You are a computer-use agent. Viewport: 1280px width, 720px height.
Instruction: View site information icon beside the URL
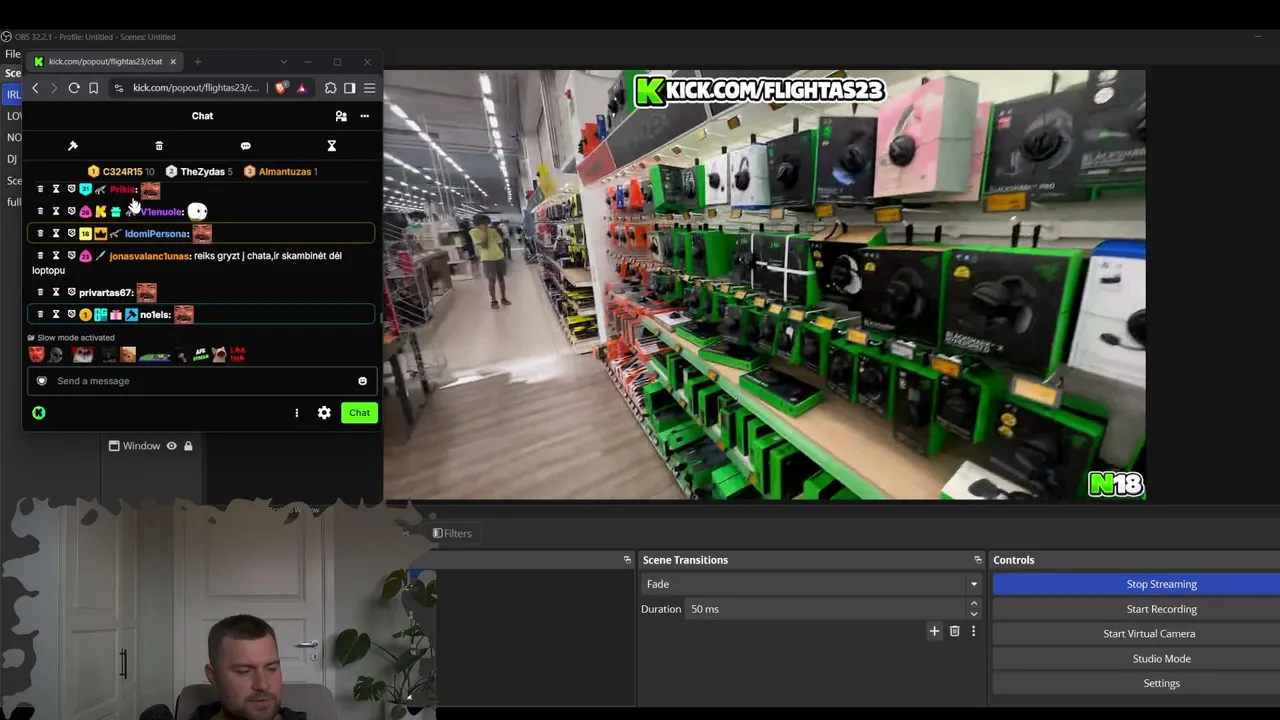click(x=119, y=88)
